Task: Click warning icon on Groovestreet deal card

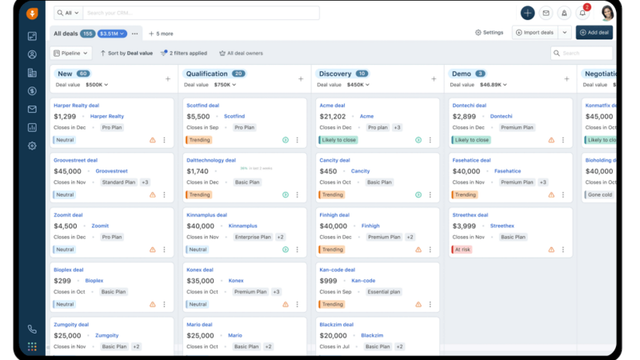Action: pos(153,195)
